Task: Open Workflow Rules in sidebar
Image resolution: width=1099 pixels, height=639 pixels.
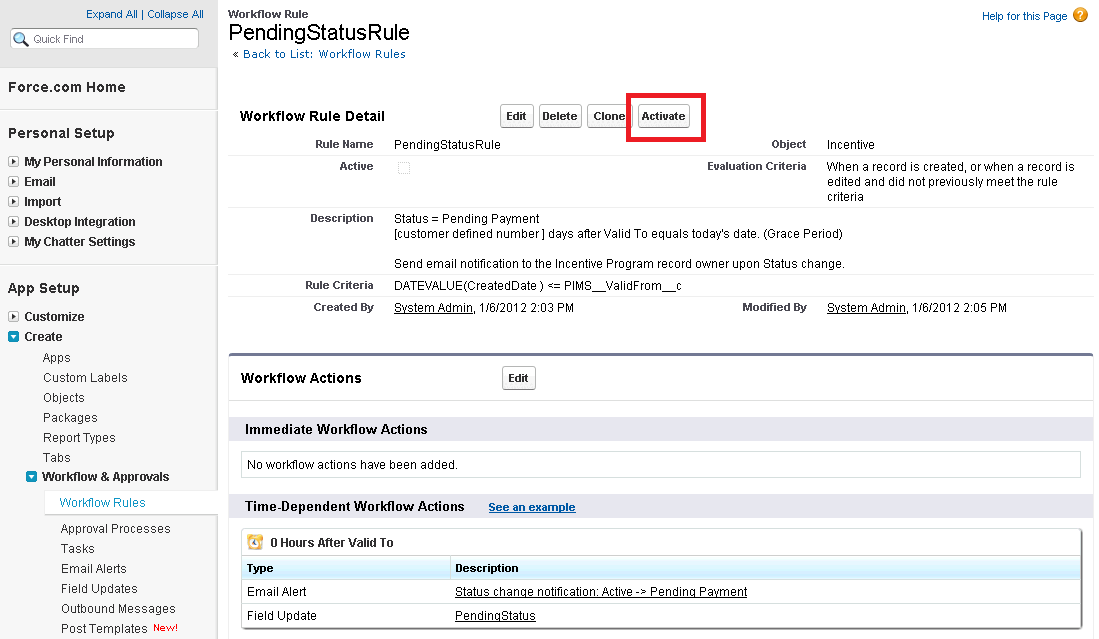Action: click(102, 503)
